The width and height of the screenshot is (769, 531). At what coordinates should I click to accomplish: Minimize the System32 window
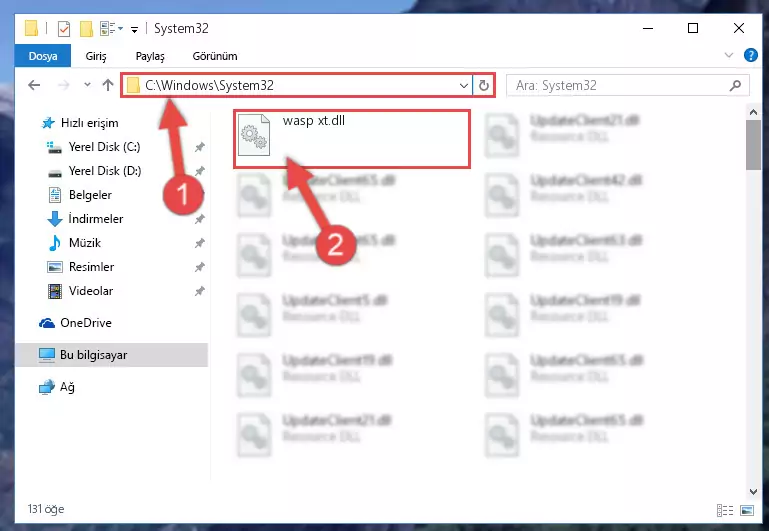648,28
